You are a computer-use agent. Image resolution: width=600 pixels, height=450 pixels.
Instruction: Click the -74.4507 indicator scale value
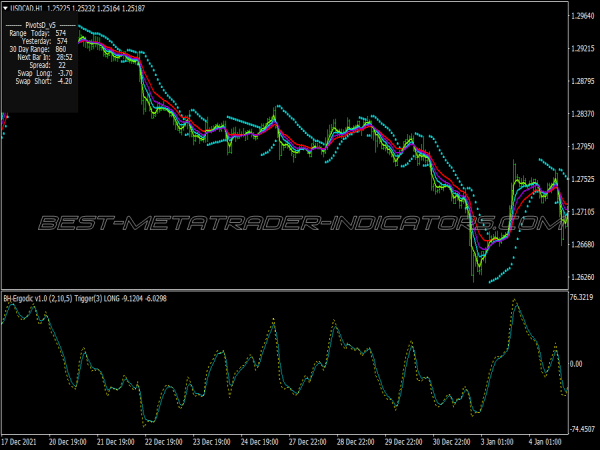582,425
